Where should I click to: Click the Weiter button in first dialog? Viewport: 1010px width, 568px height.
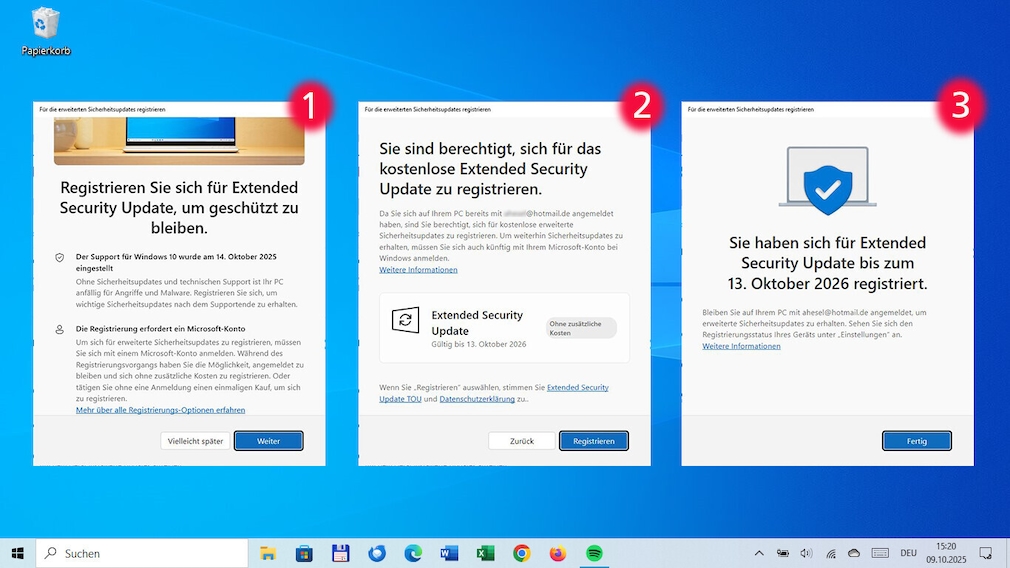click(x=268, y=441)
